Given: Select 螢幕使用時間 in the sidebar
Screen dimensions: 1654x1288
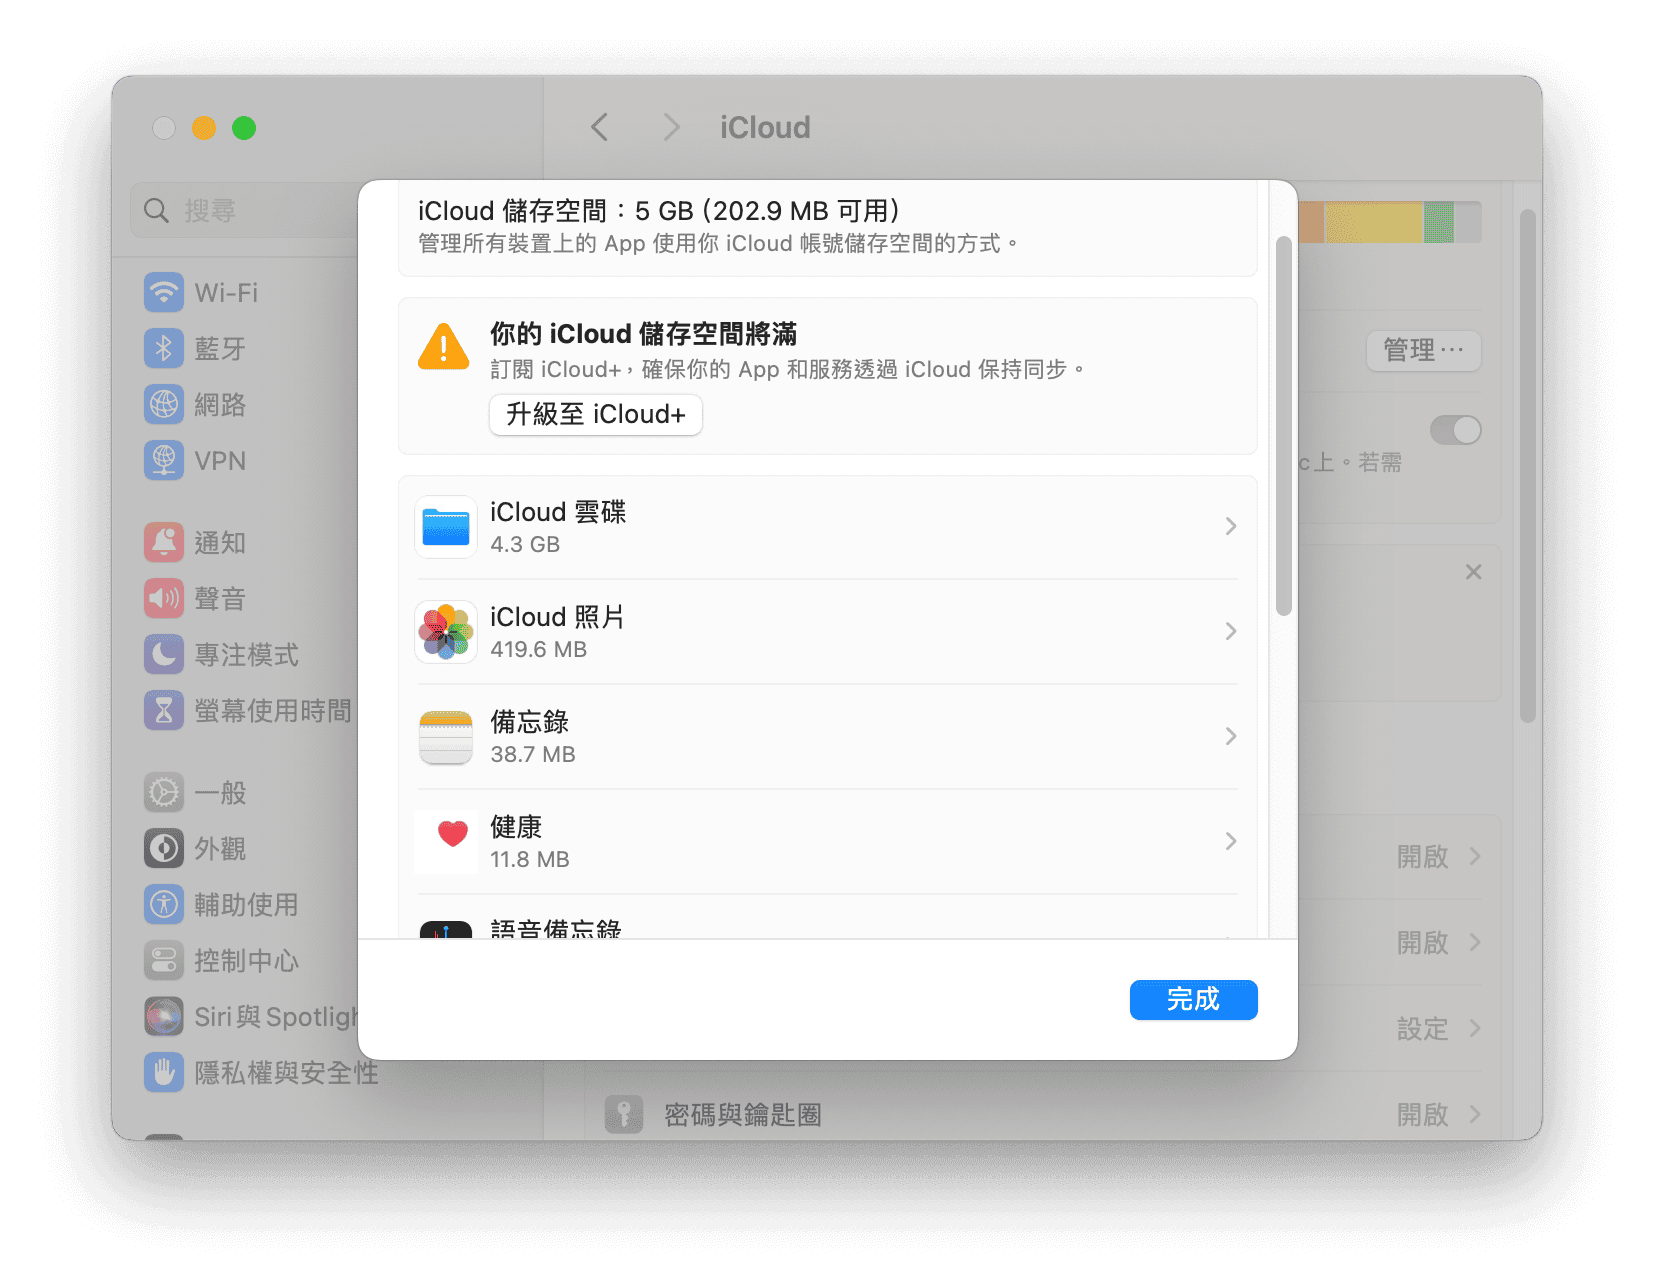Looking at the screenshot, I should 273,710.
